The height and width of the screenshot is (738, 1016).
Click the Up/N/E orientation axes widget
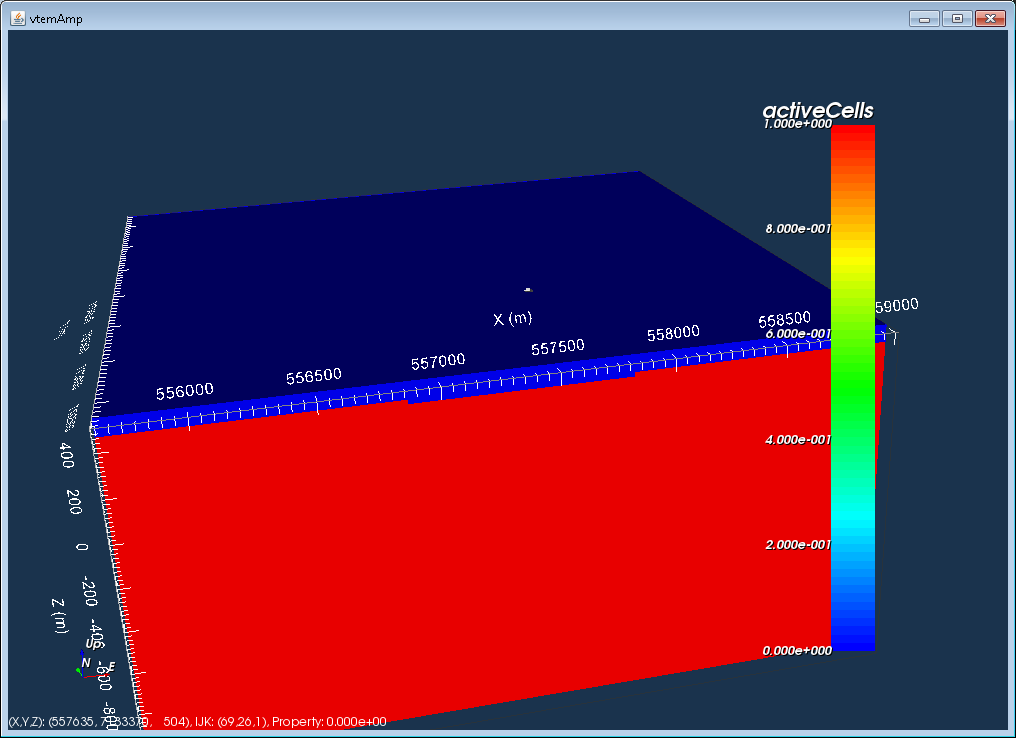pos(94,658)
